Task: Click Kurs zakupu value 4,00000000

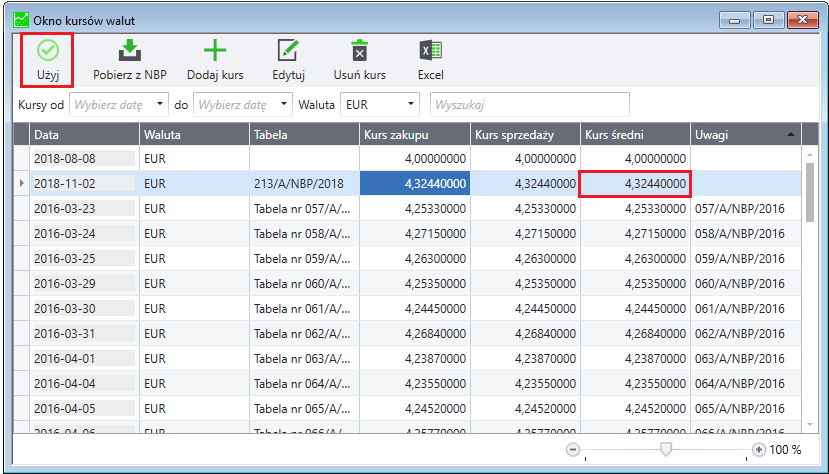Action: (x=414, y=159)
